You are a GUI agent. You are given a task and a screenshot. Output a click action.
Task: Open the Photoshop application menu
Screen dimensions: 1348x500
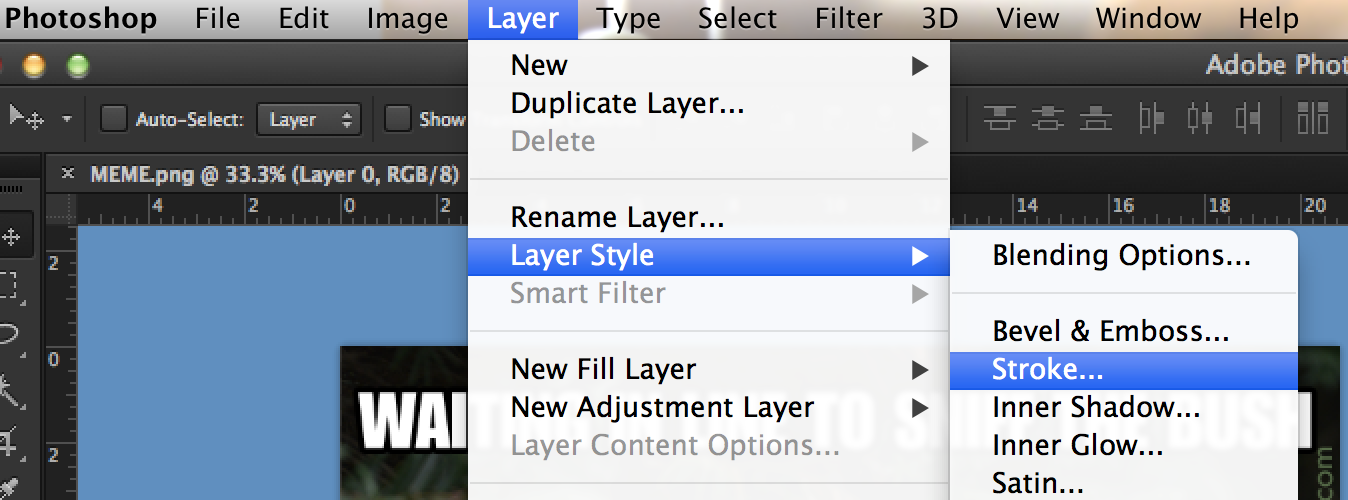pyautogui.click(x=81, y=18)
